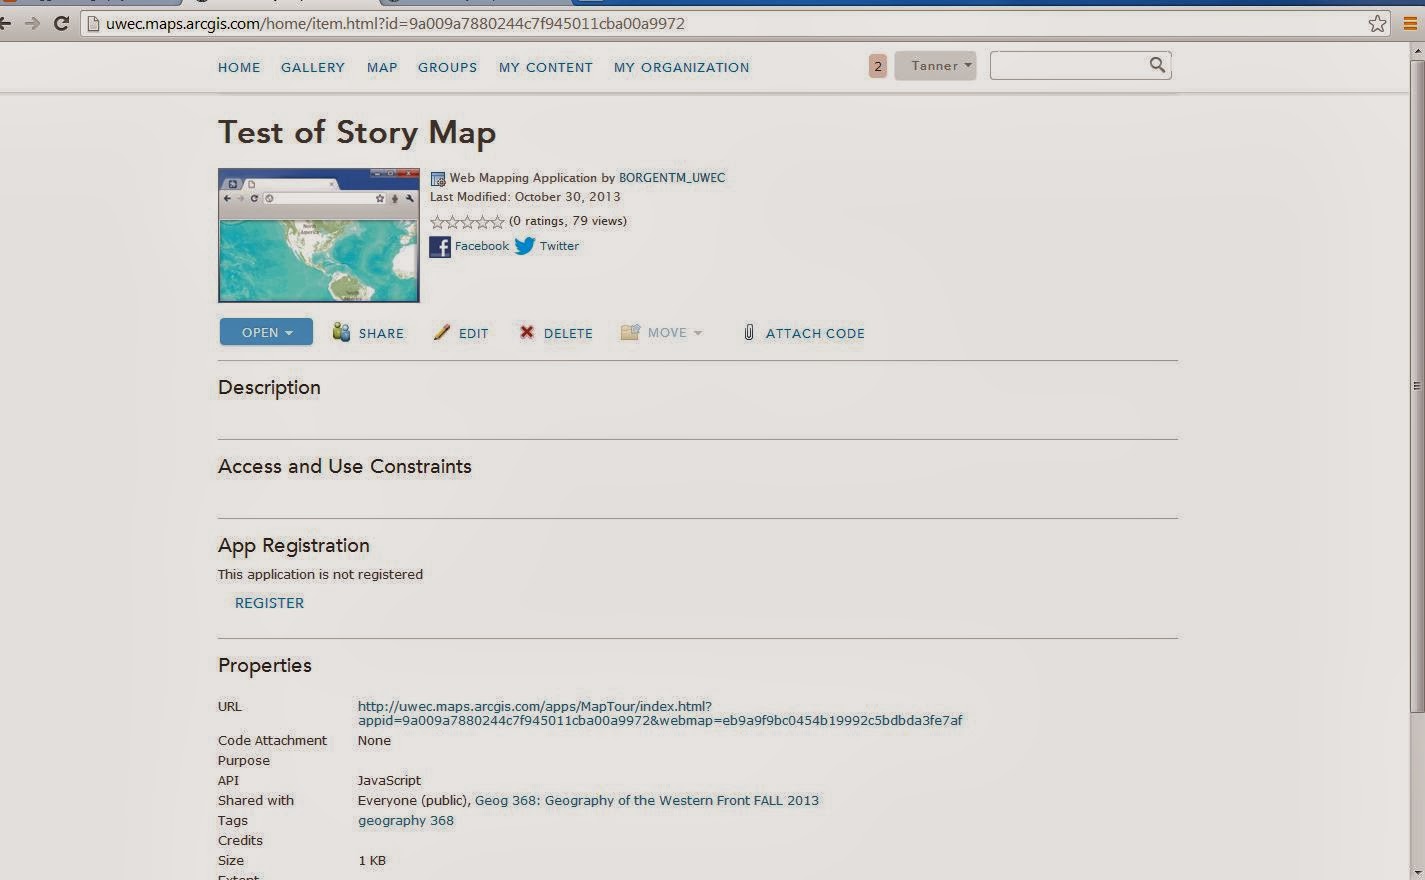Go to the HOME menu item

coord(239,67)
